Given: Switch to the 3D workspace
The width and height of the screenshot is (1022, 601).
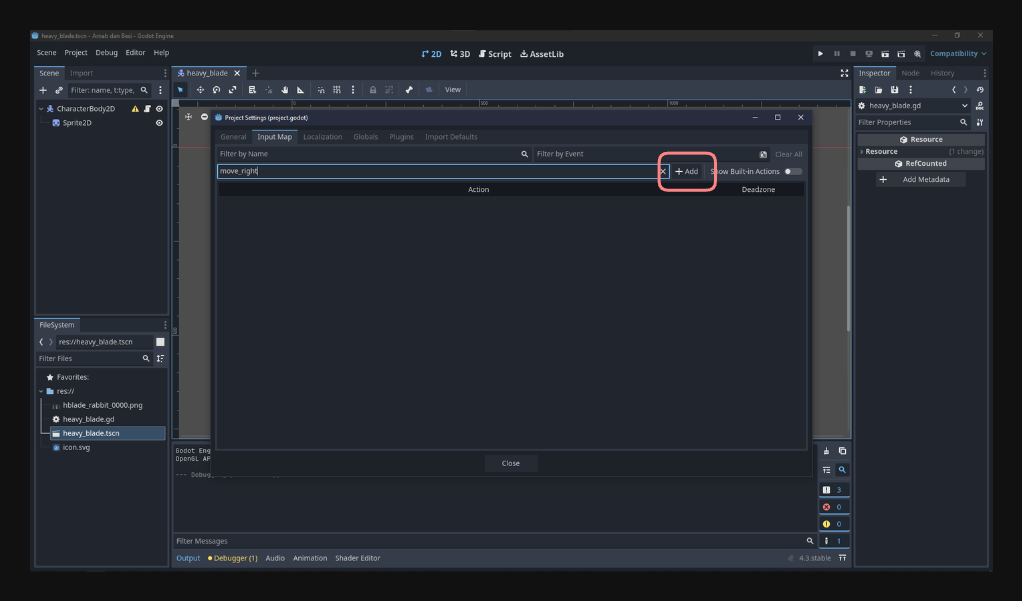Looking at the screenshot, I should coord(460,54).
